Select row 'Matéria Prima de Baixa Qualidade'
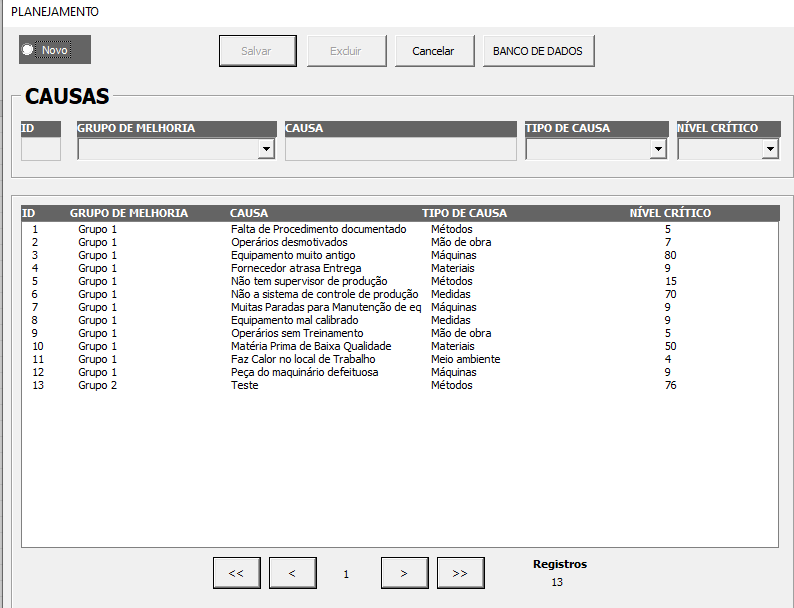The height and width of the screenshot is (608, 794). tap(400, 346)
